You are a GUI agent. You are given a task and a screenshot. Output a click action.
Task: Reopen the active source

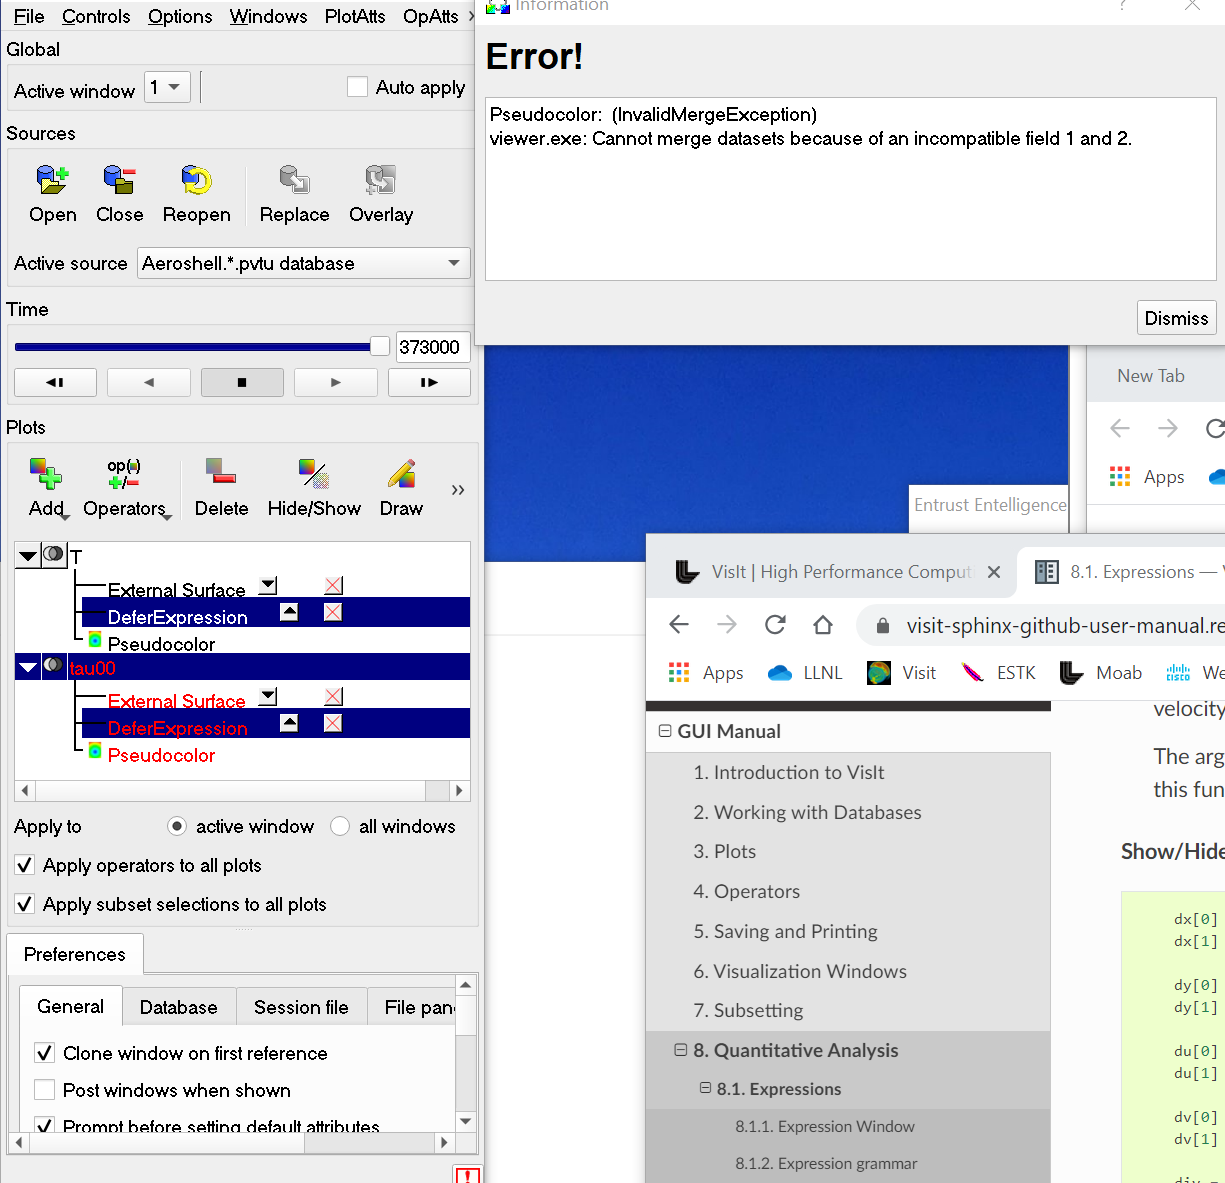(196, 180)
